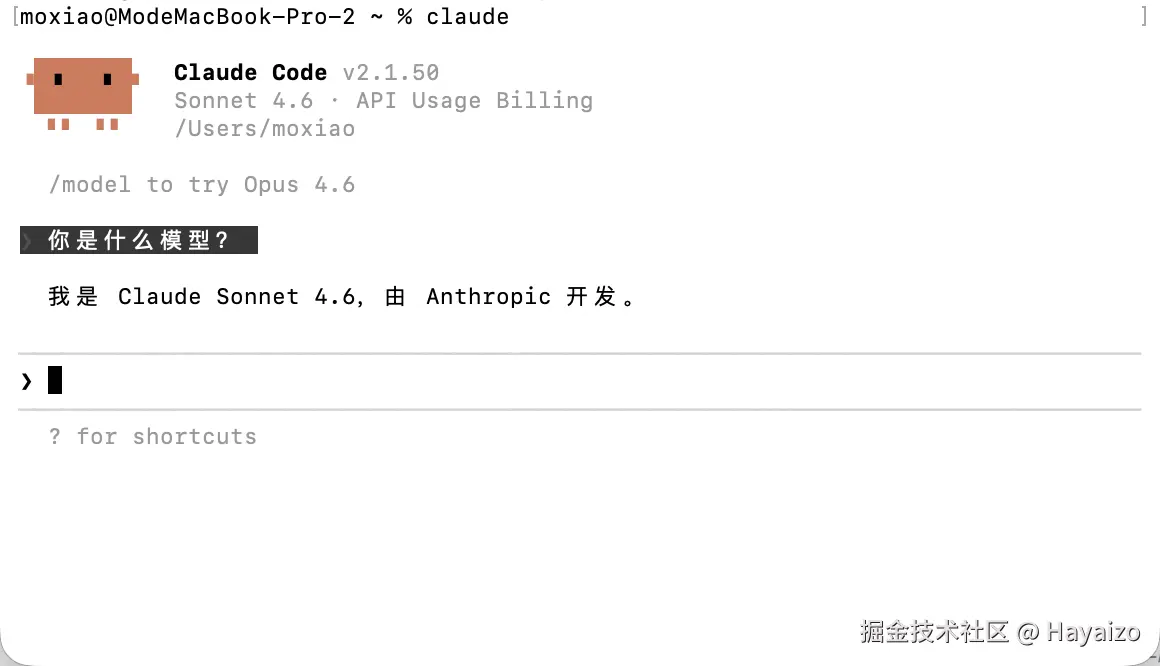Click the highlighted question 你是什么模型？
Viewport: 1160px width, 666px height.
coord(139,240)
